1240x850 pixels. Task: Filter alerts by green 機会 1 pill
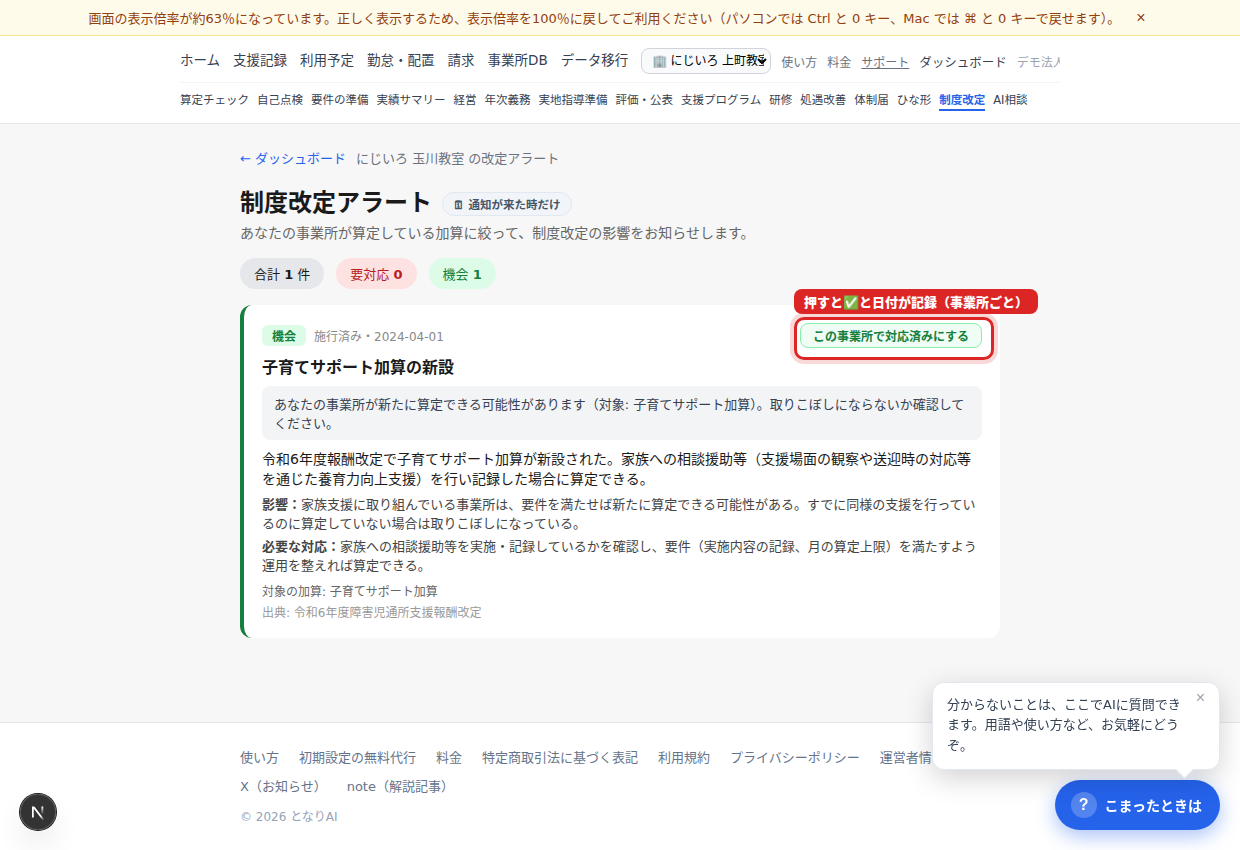point(462,274)
